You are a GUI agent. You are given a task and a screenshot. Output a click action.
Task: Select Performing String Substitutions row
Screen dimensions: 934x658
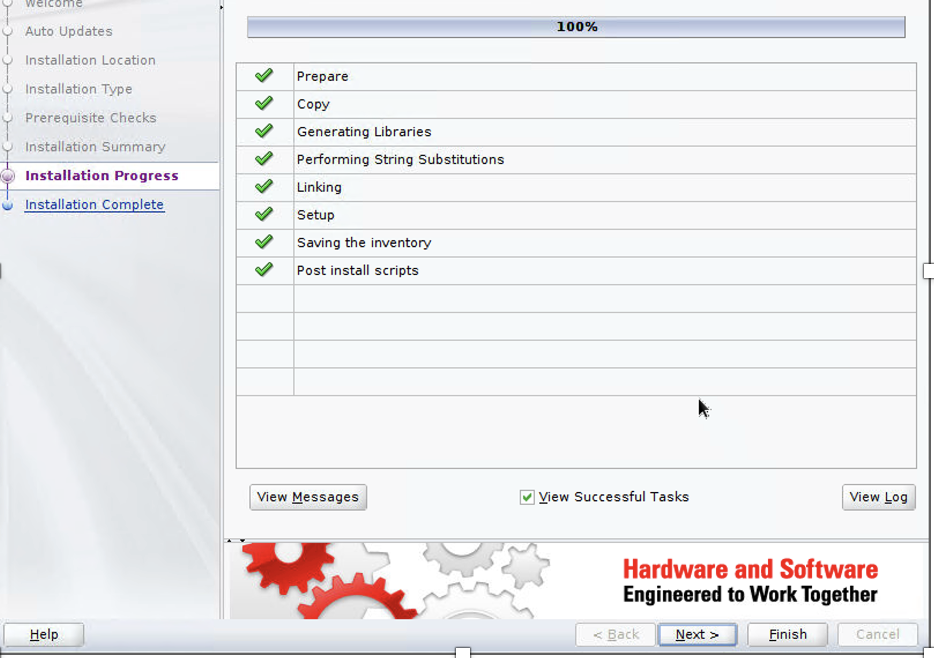tap(576, 160)
